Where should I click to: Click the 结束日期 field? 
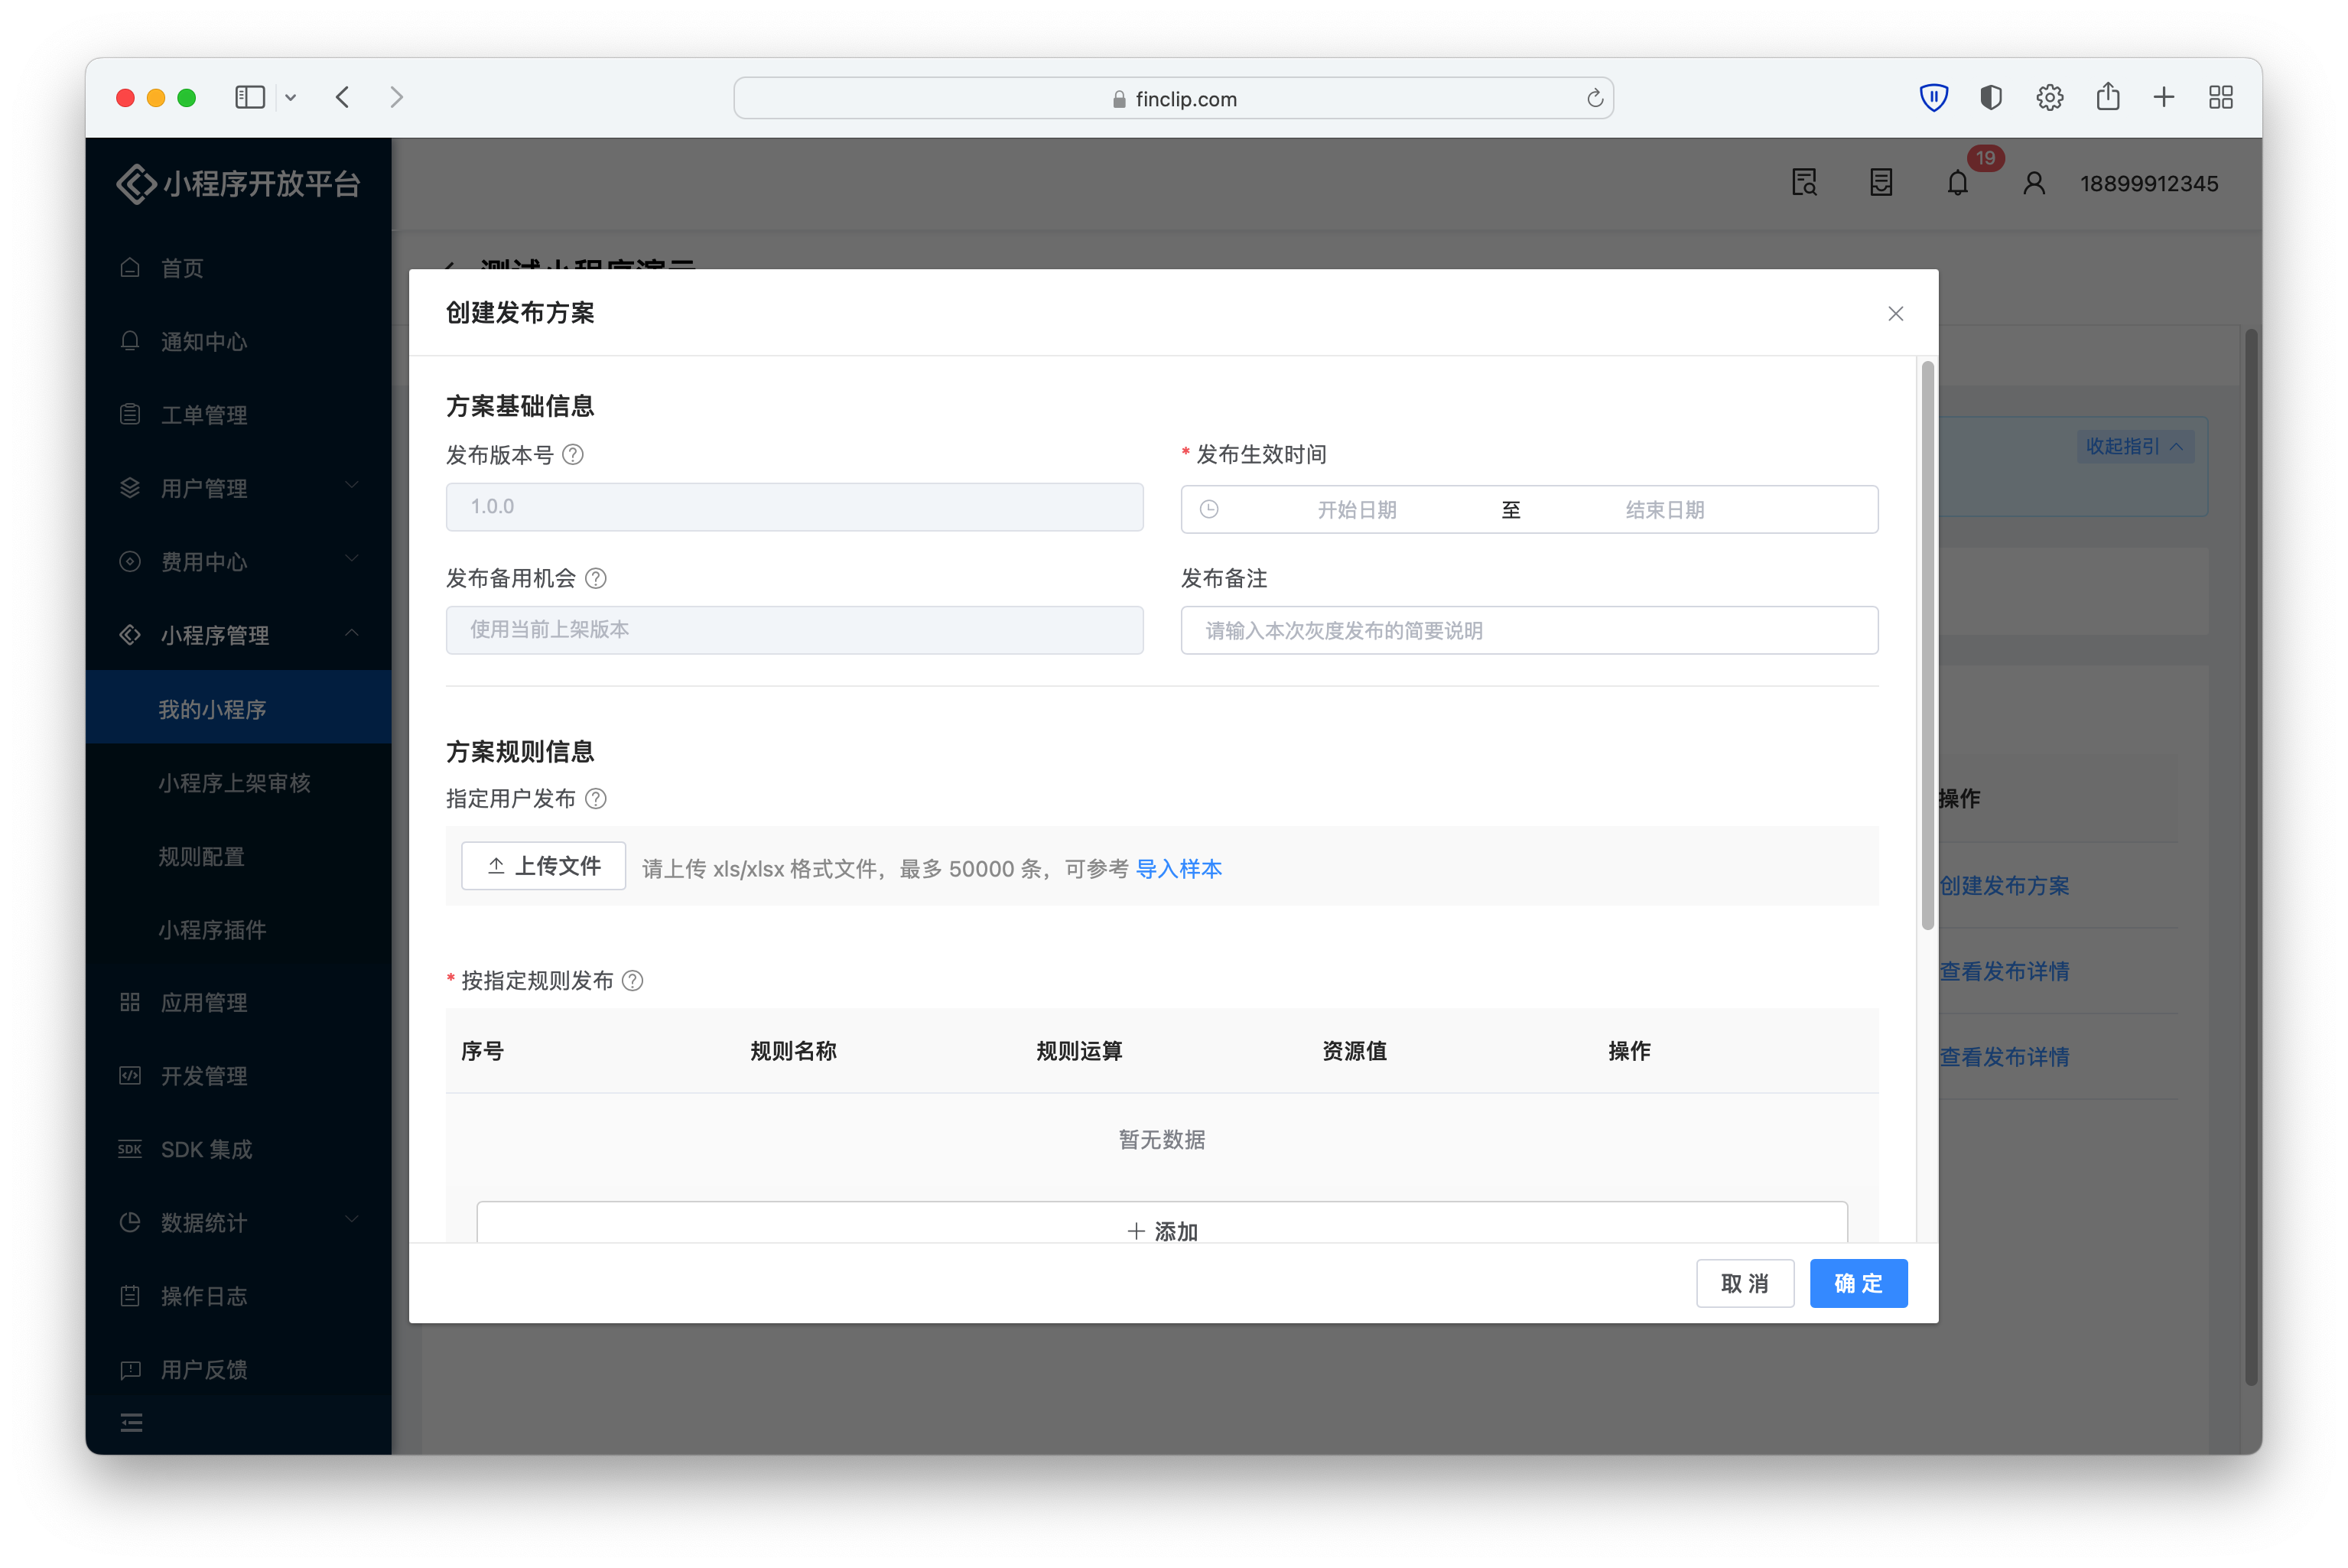1665,509
